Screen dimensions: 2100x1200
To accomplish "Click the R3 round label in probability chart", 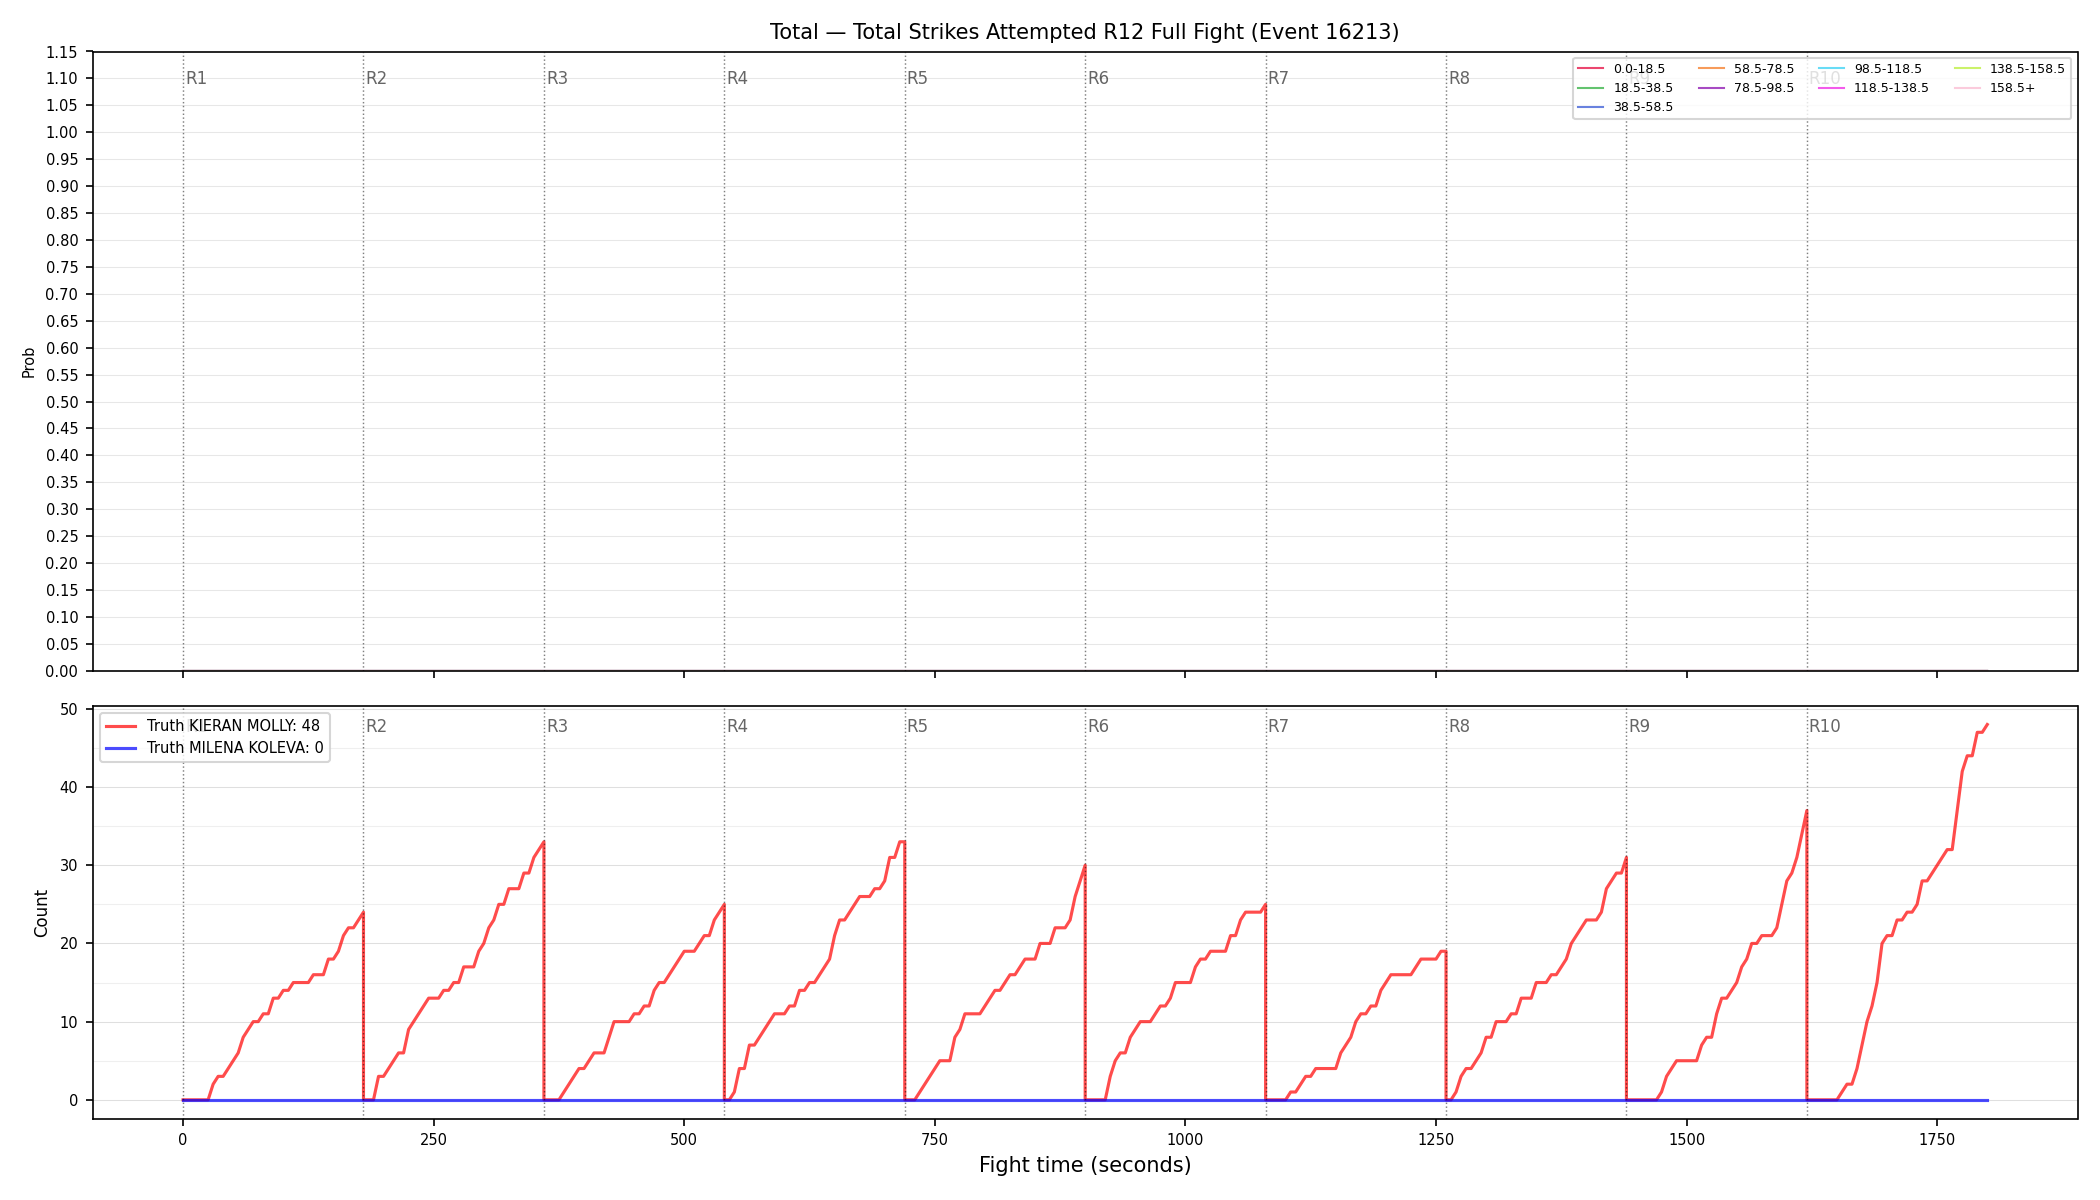I will pos(557,78).
